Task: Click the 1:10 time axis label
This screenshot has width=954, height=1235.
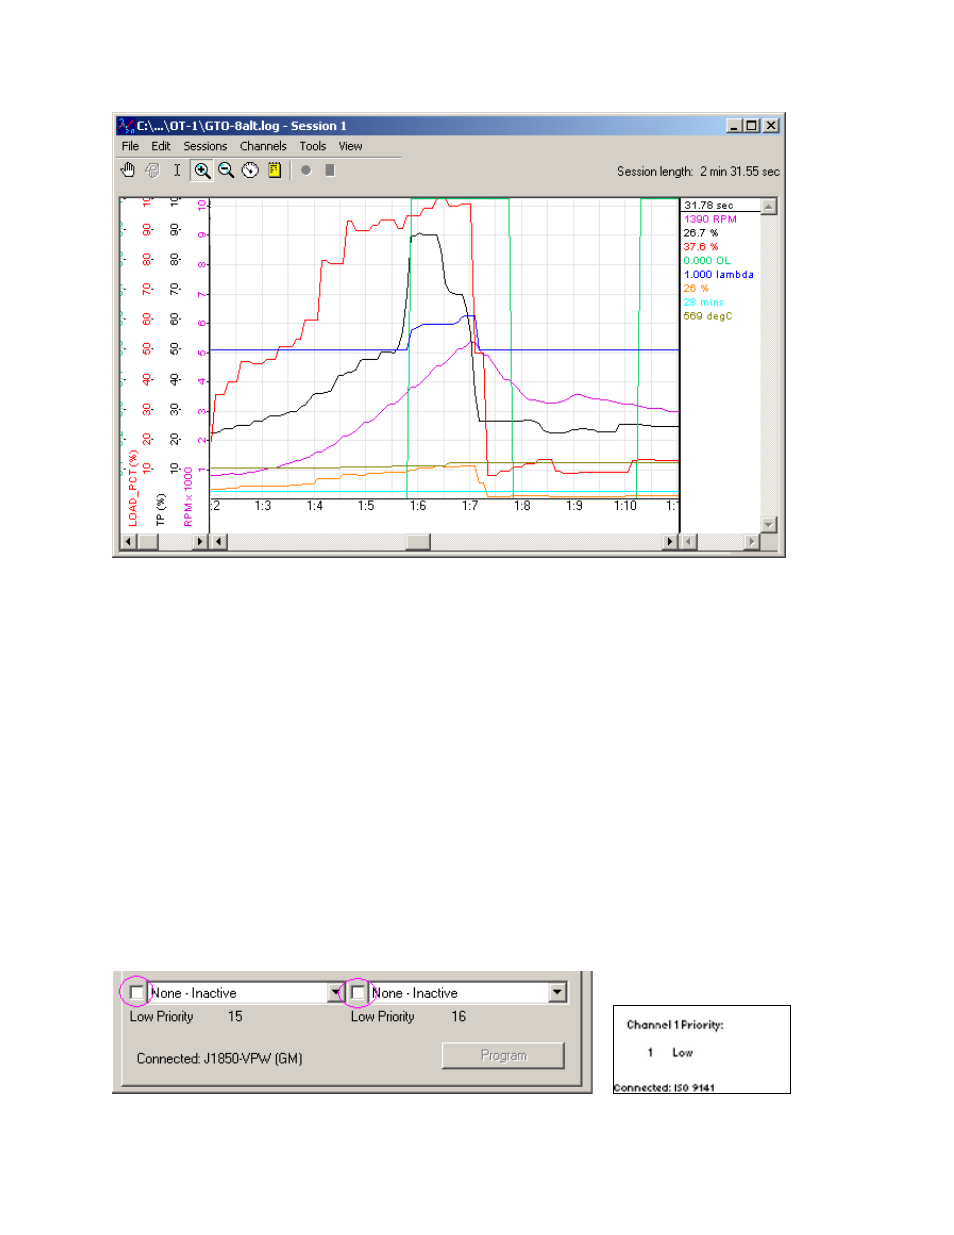Action: (625, 506)
